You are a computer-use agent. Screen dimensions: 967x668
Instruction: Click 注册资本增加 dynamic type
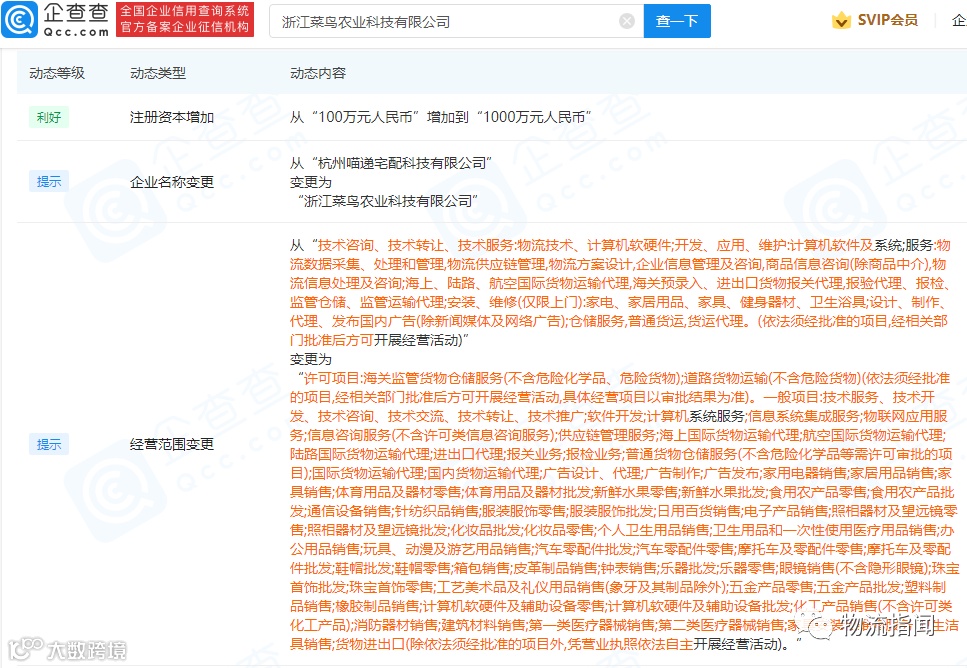[x=171, y=117]
